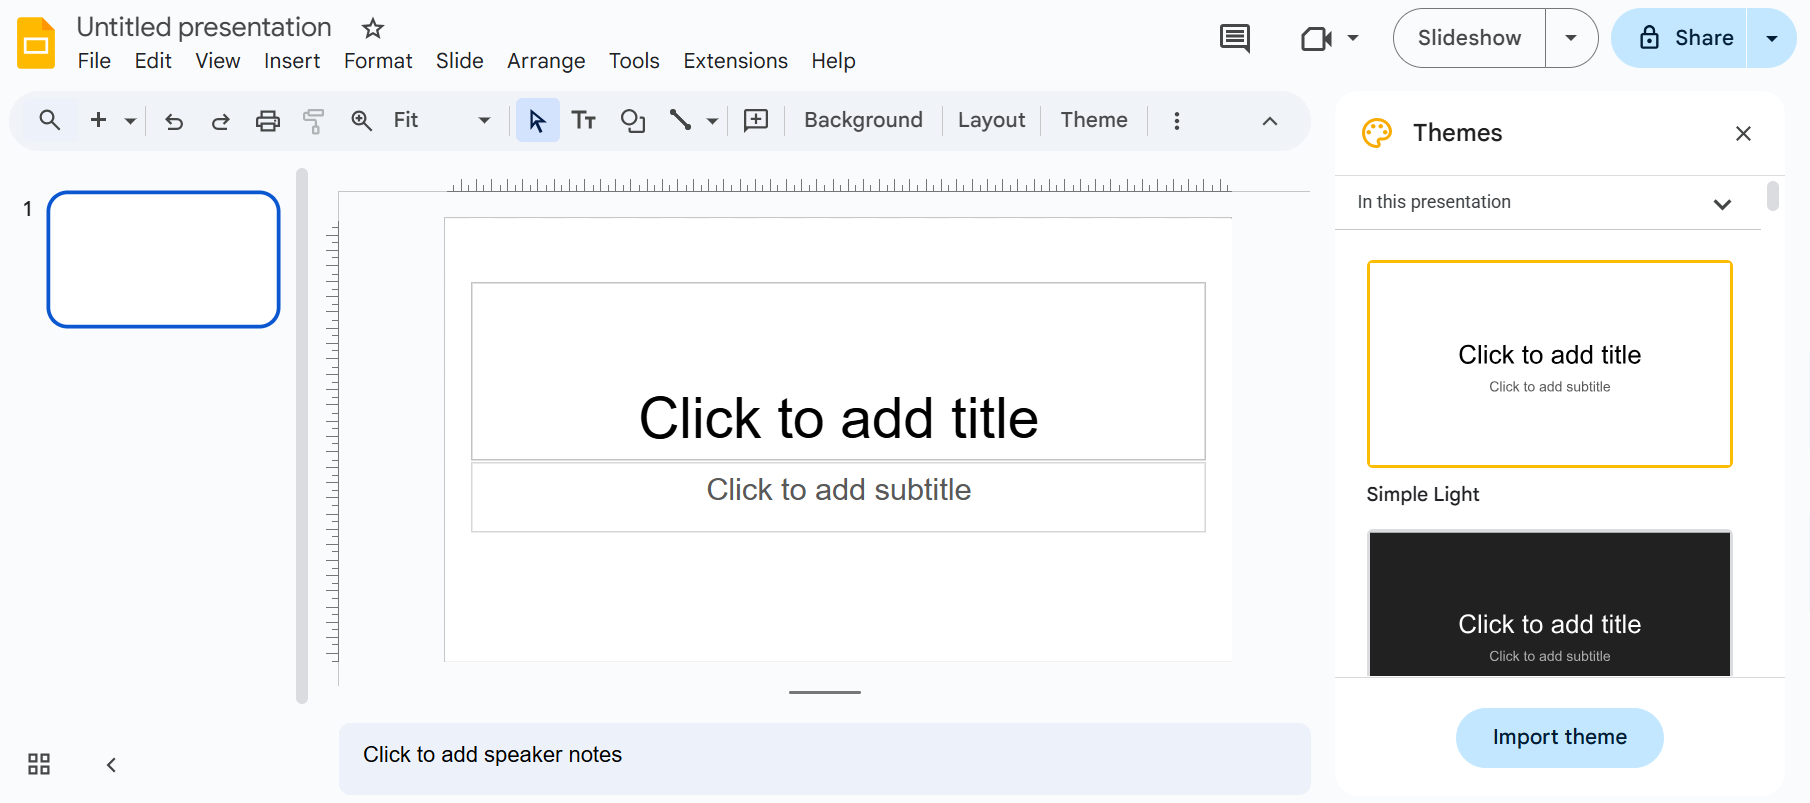Open the Extensions menu
This screenshot has width=1810, height=803.
click(735, 61)
